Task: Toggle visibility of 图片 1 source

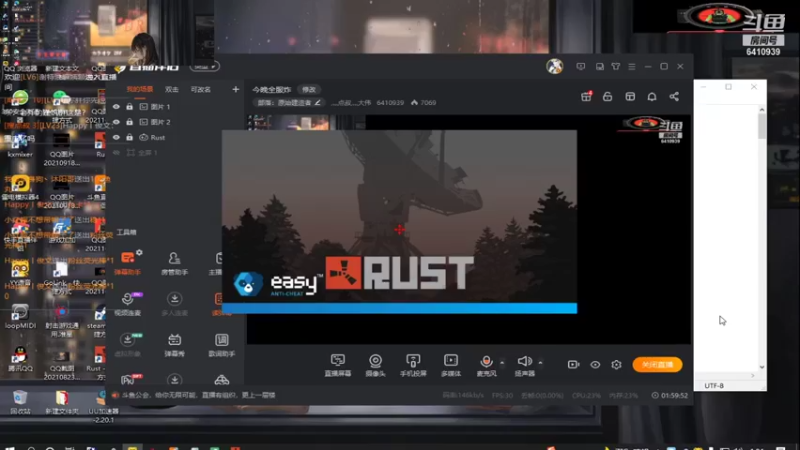Action: 116,107
